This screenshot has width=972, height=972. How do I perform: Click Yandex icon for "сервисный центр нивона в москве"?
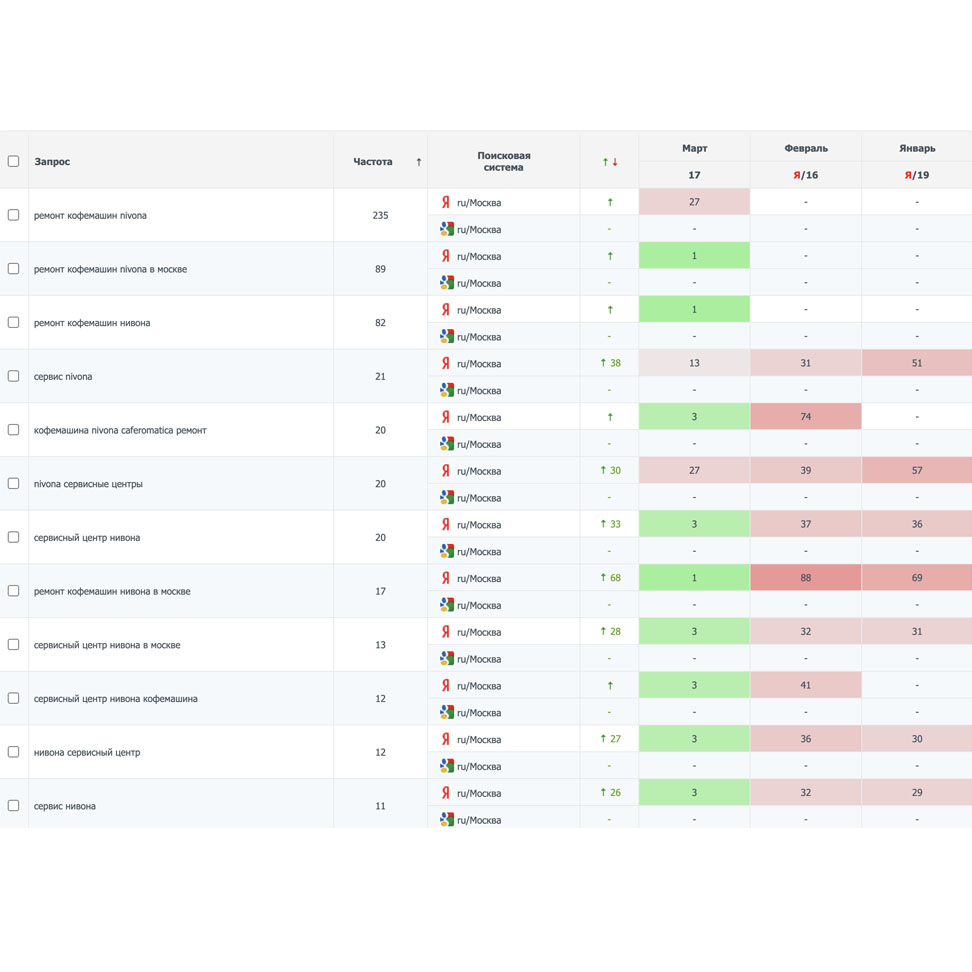445,632
